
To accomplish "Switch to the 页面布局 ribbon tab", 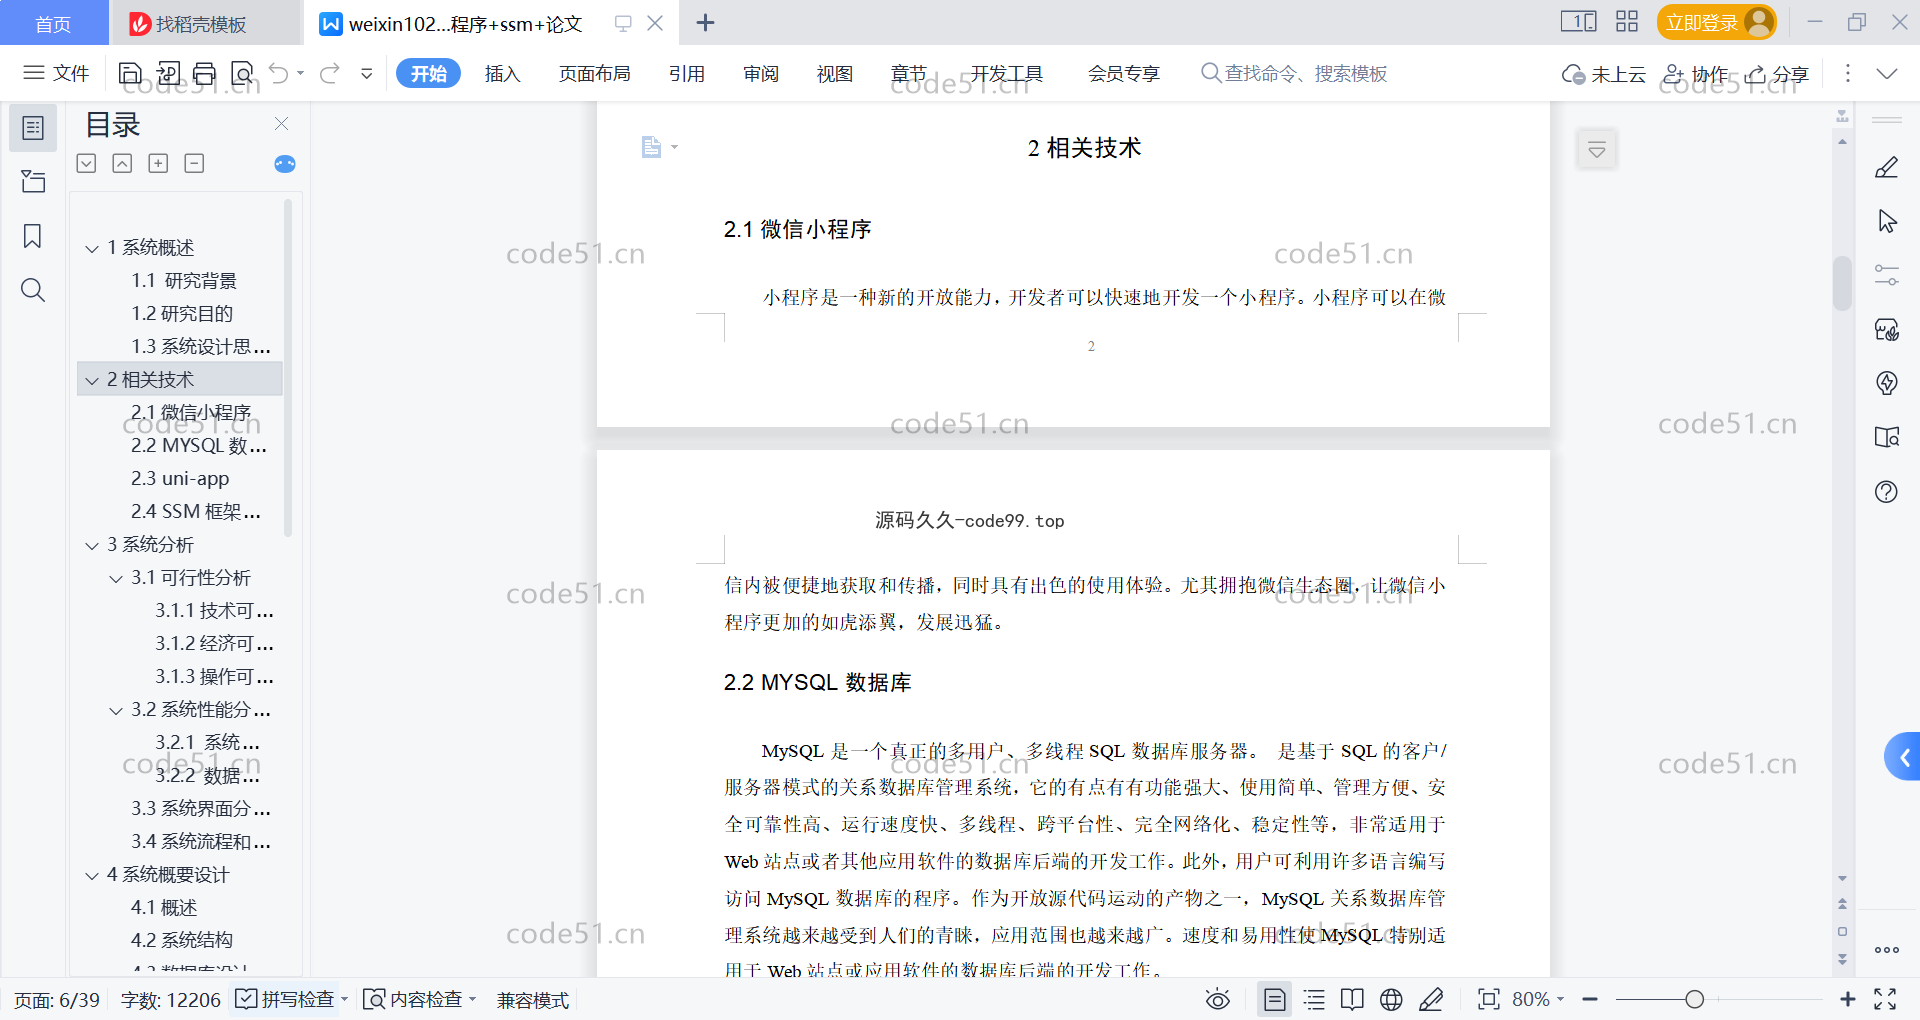I will 594,73.
